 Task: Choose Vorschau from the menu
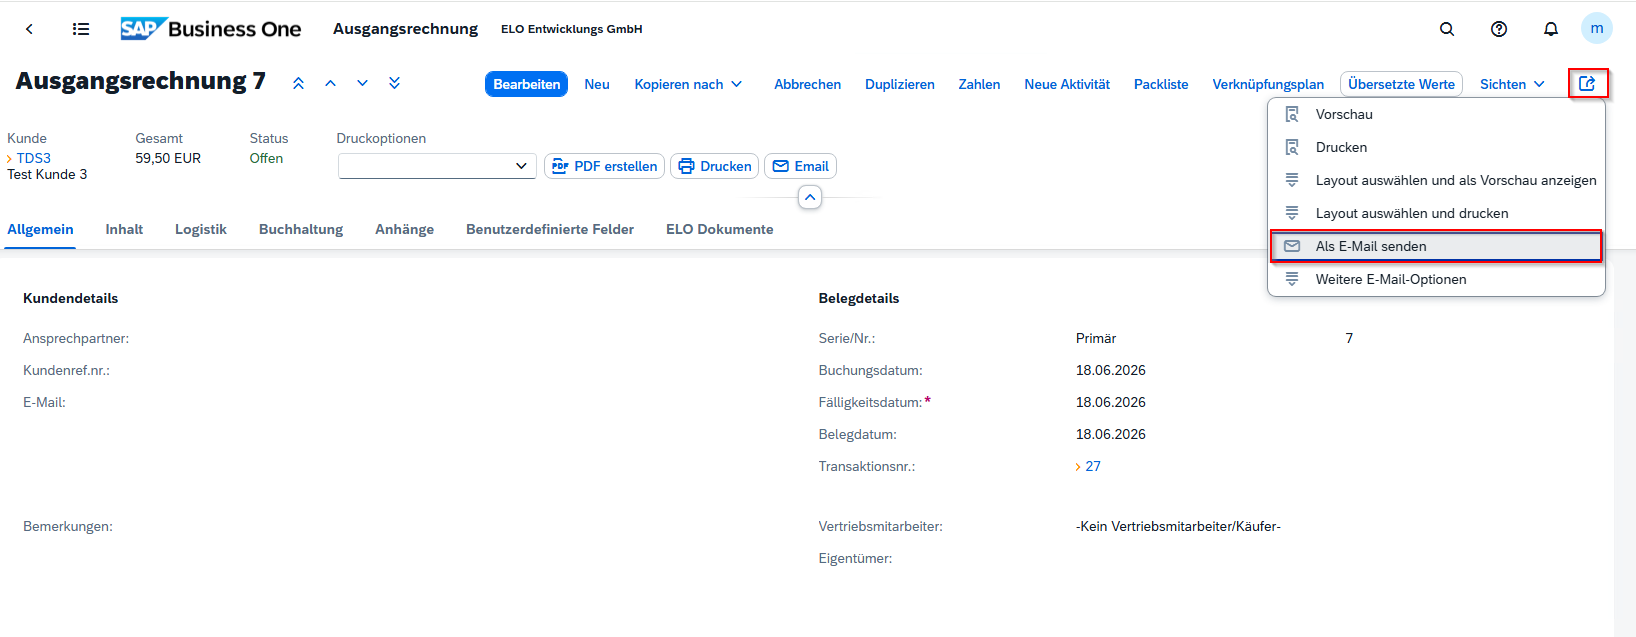click(1436, 114)
